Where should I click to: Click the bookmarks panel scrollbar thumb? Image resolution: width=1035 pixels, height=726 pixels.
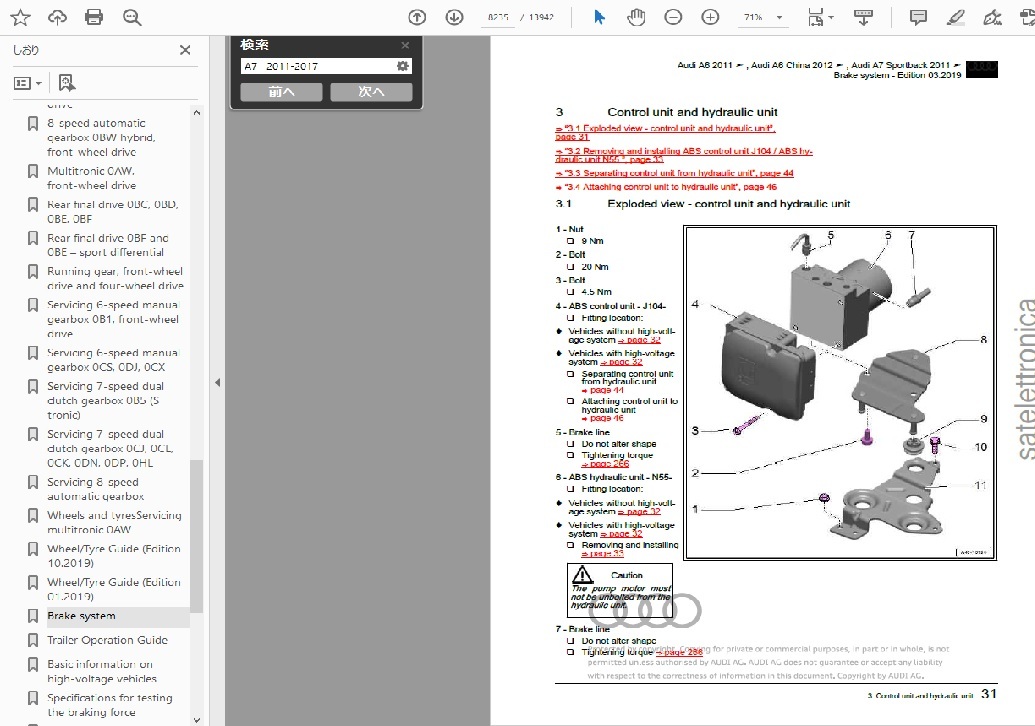pyautogui.click(x=196, y=536)
